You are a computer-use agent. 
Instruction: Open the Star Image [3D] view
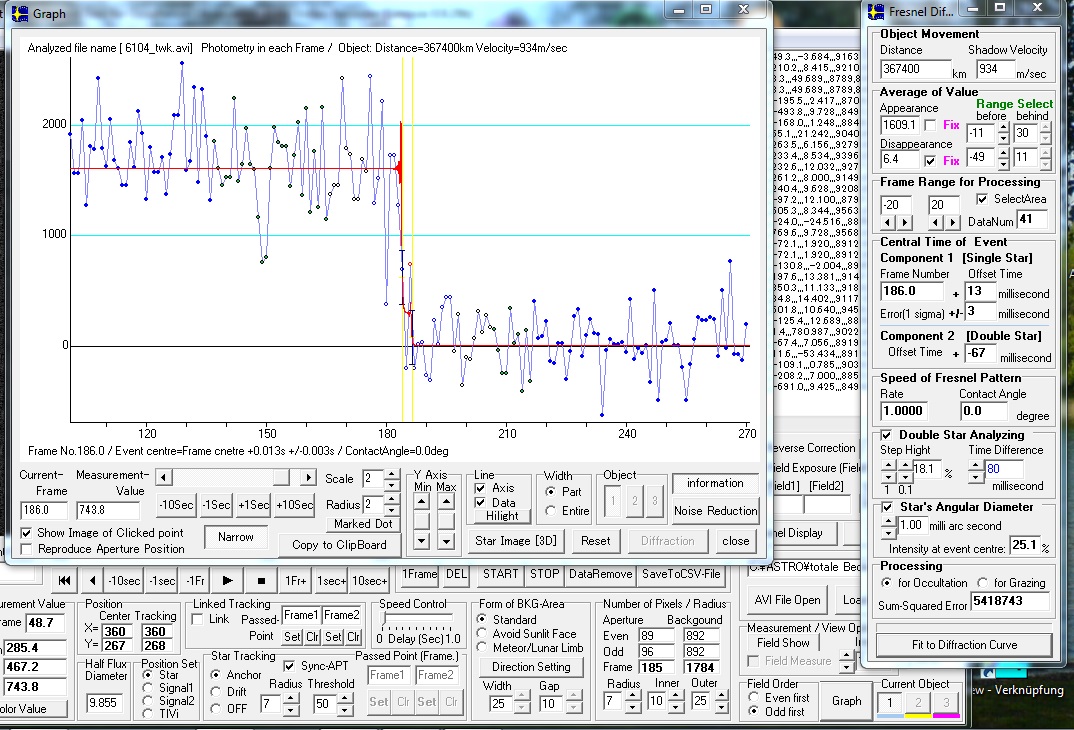(514, 541)
